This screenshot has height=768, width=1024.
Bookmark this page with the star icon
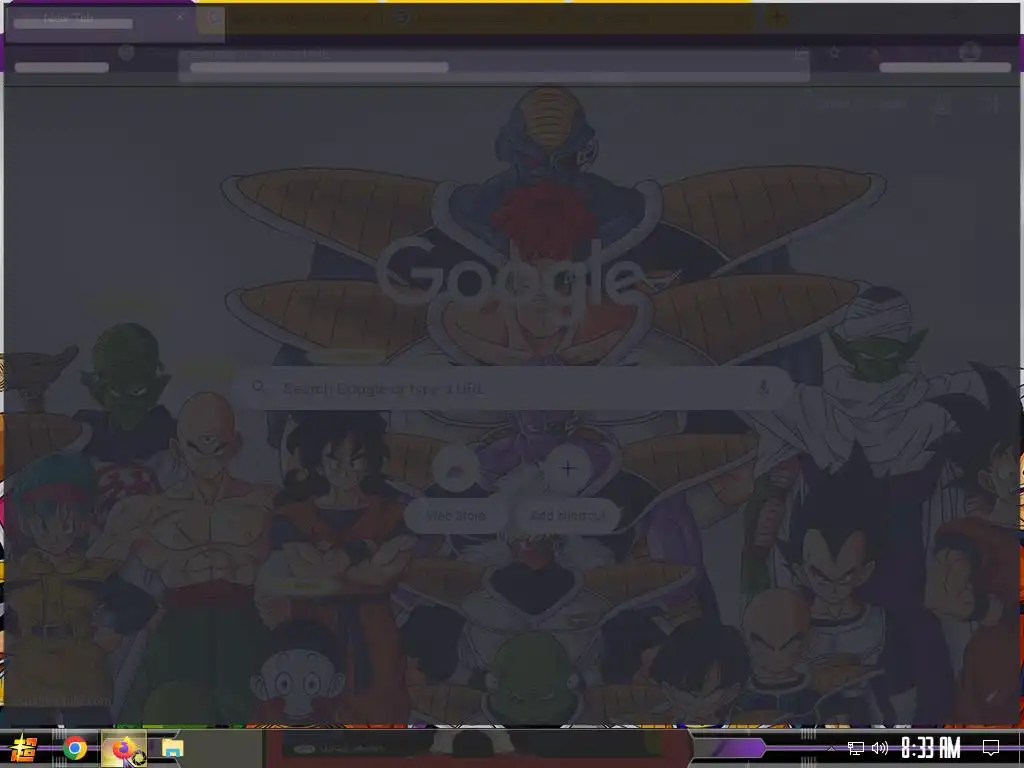pyautogui.click(x=834, y=53)
